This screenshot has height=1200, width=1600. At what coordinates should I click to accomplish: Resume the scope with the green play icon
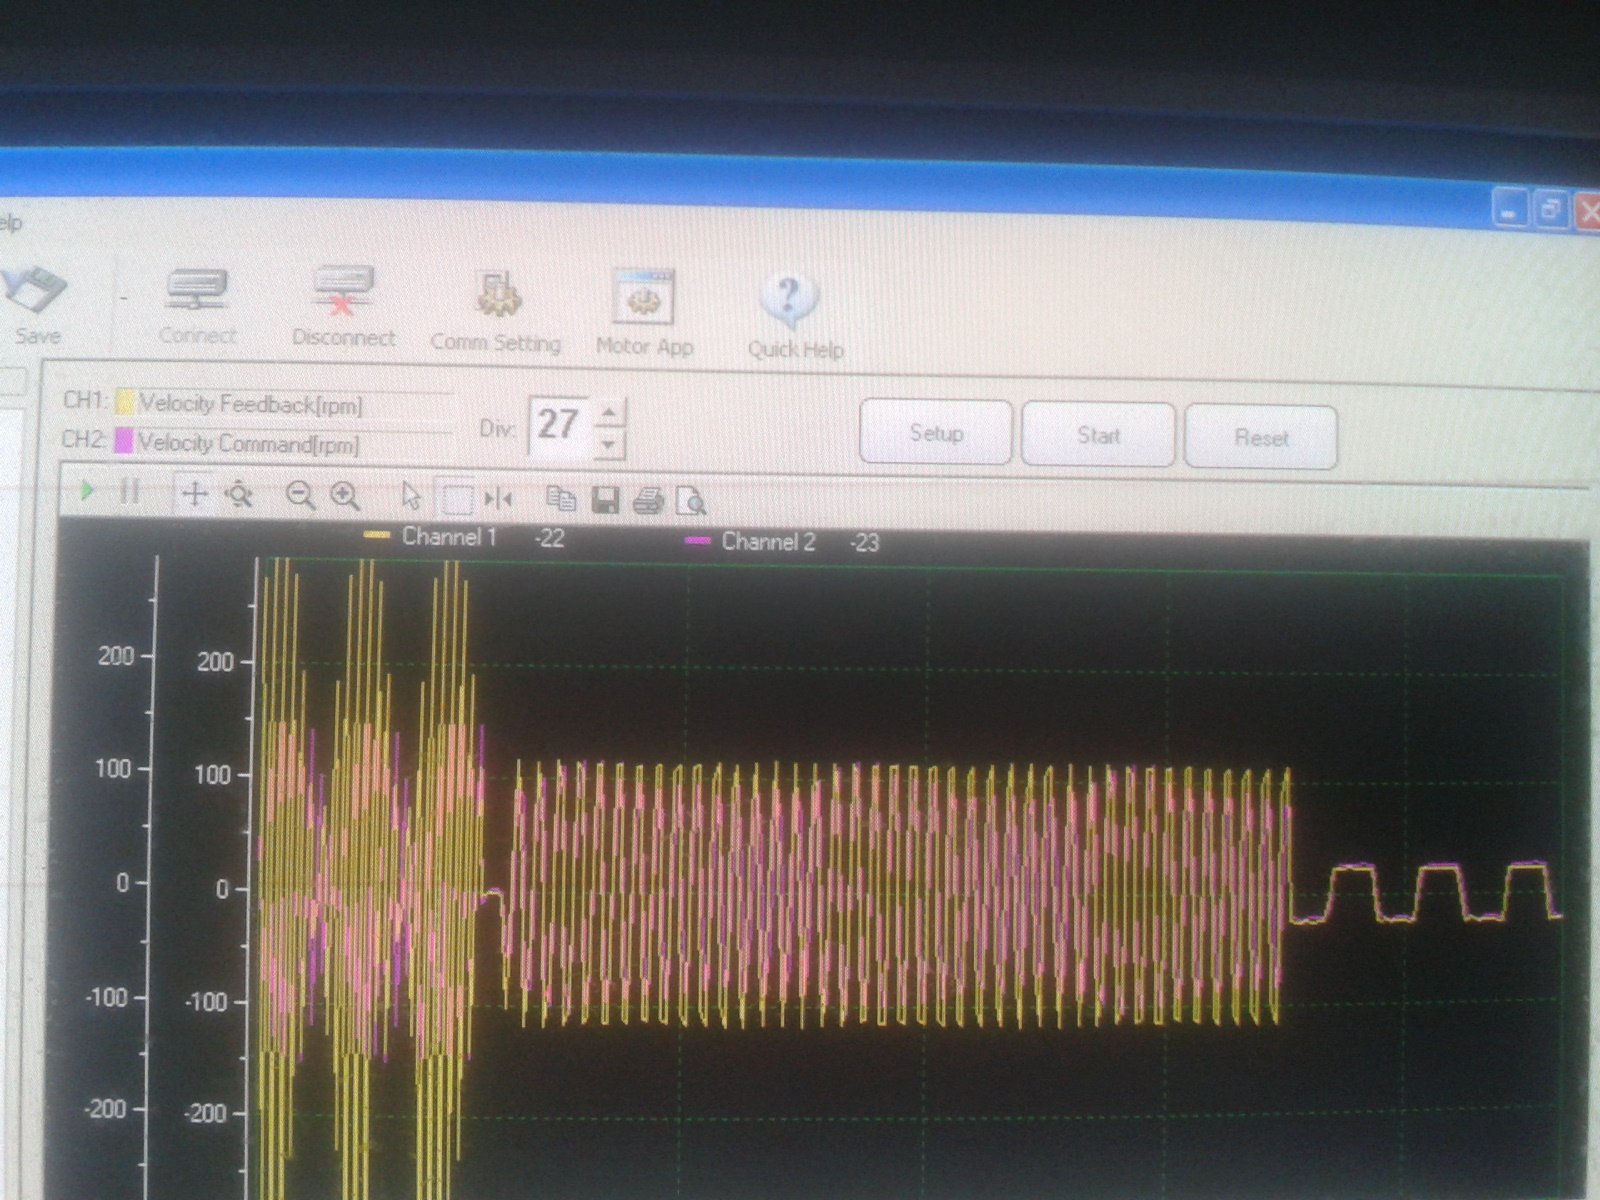(88, 491)
